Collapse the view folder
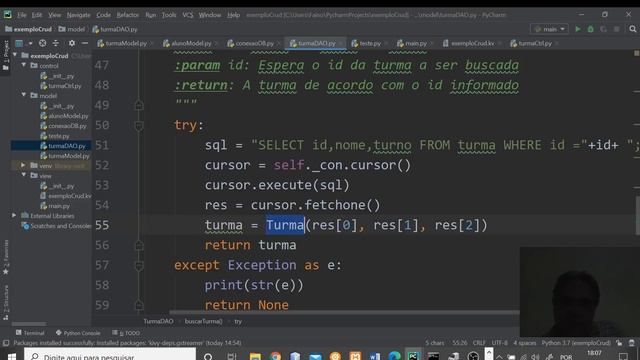Viewport: 640px width, 360px height. (24, 175)
